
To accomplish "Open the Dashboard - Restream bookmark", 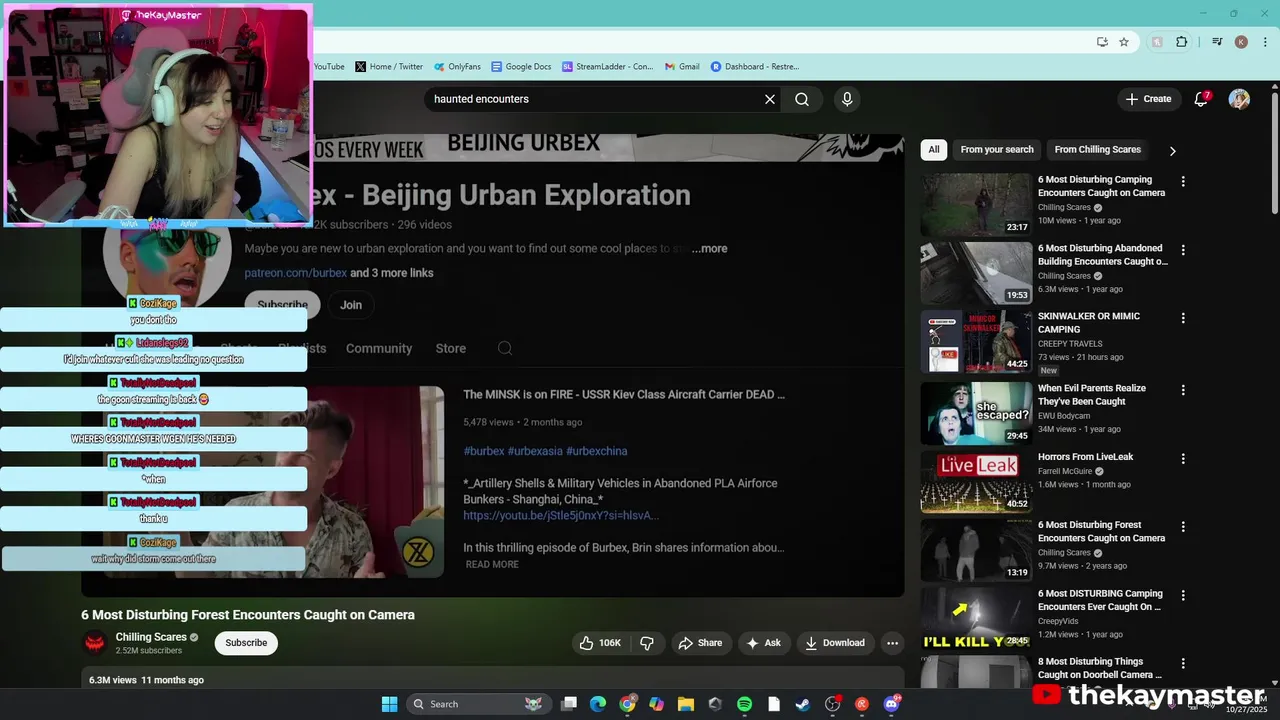I will click(755, 67).
